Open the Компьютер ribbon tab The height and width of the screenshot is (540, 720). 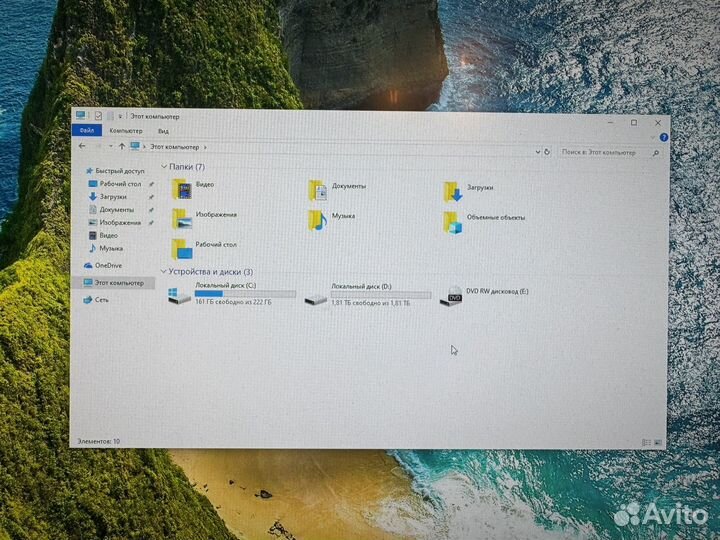pos(126,131)
